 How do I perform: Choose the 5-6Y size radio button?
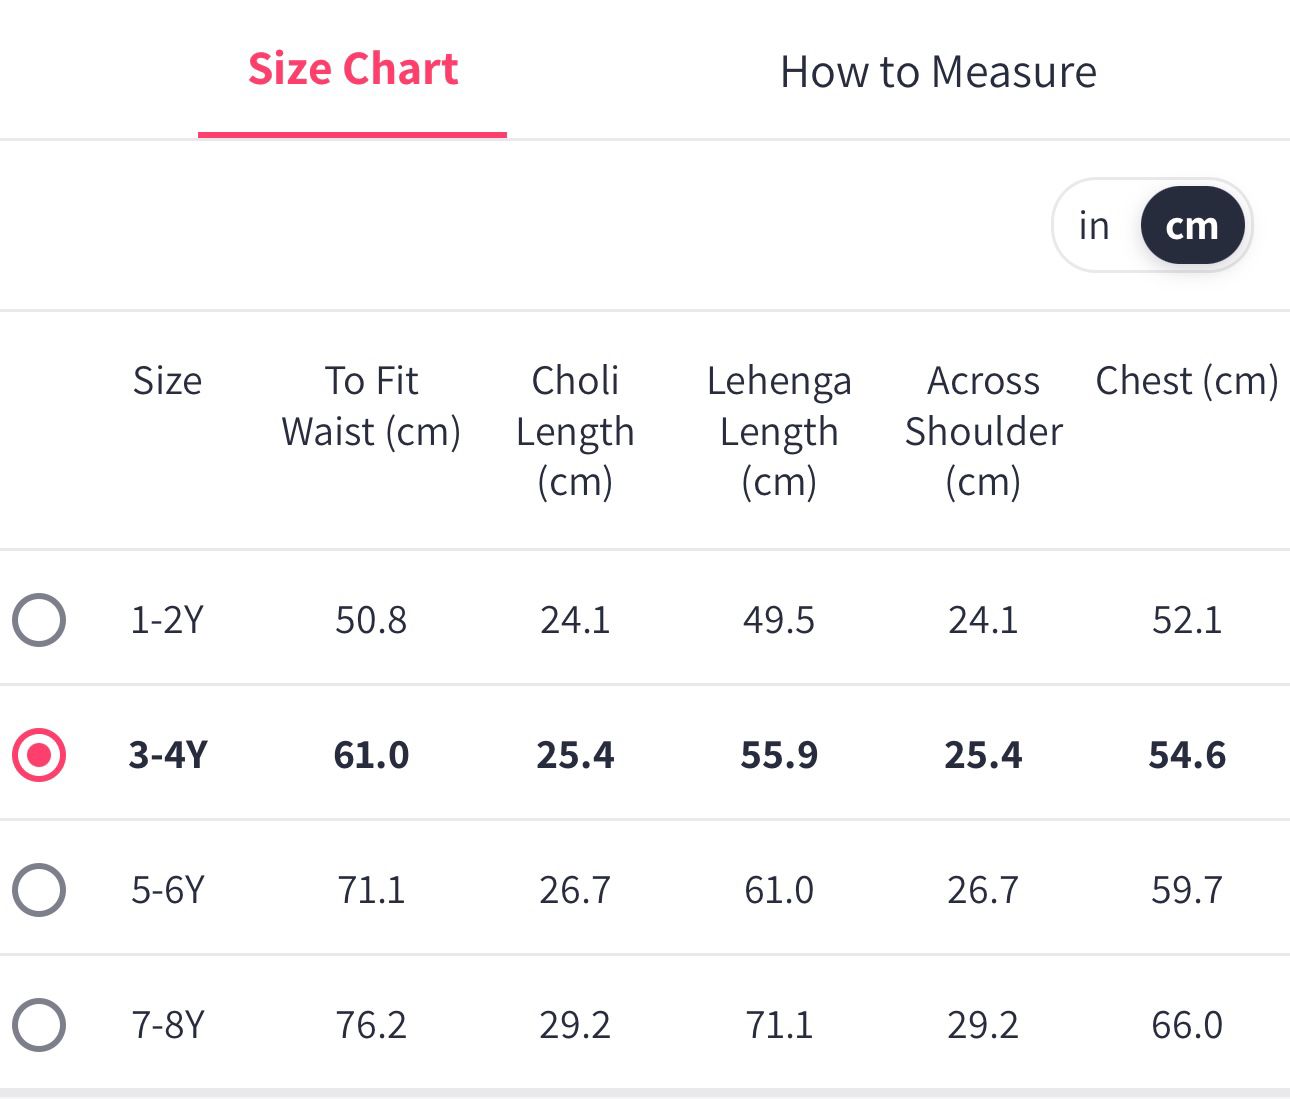tap(39, 890)
